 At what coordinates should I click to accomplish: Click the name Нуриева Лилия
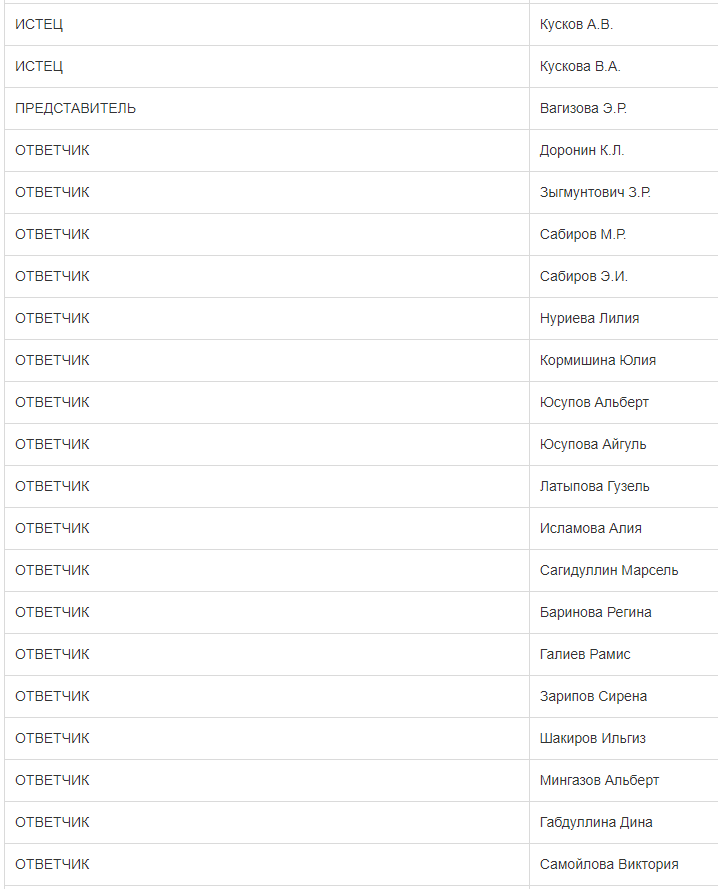tap(589, 318)
